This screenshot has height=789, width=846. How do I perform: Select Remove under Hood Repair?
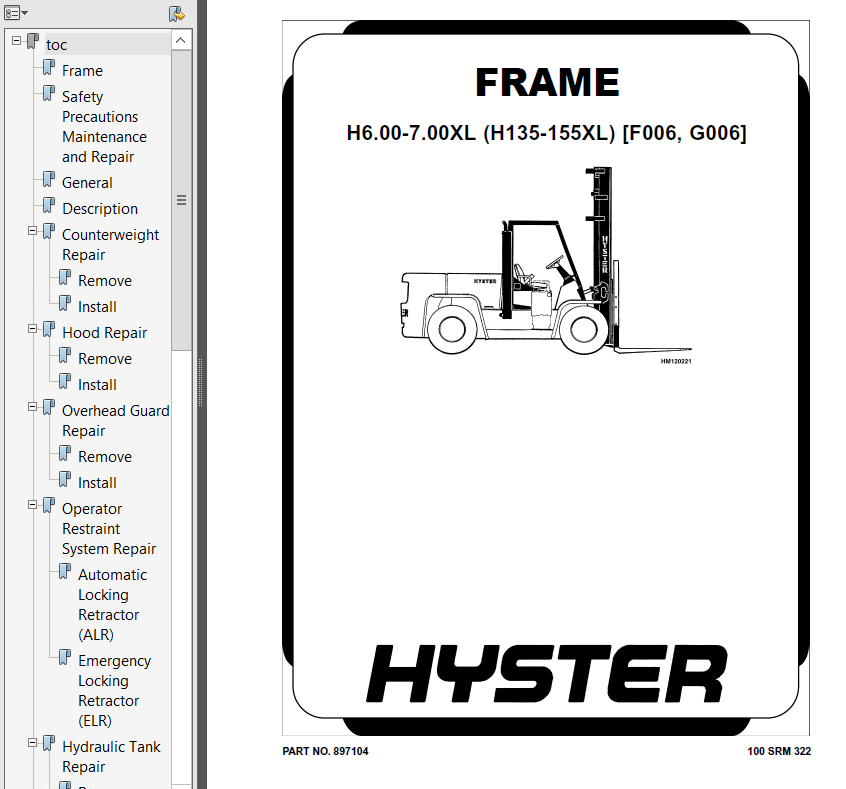tap(105, 359)
